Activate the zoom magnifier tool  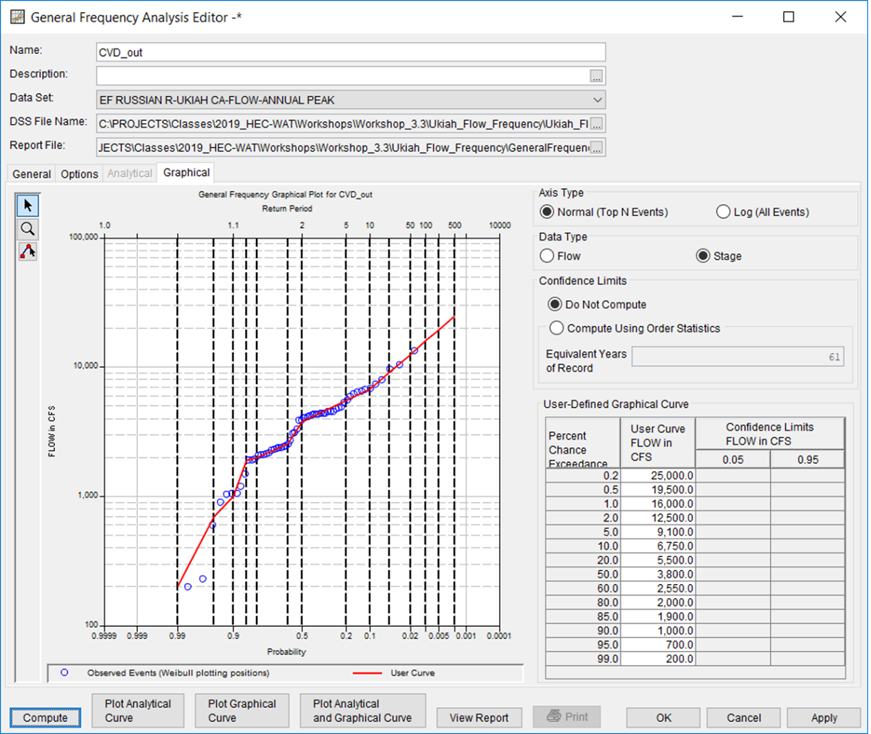click(27, 231)
